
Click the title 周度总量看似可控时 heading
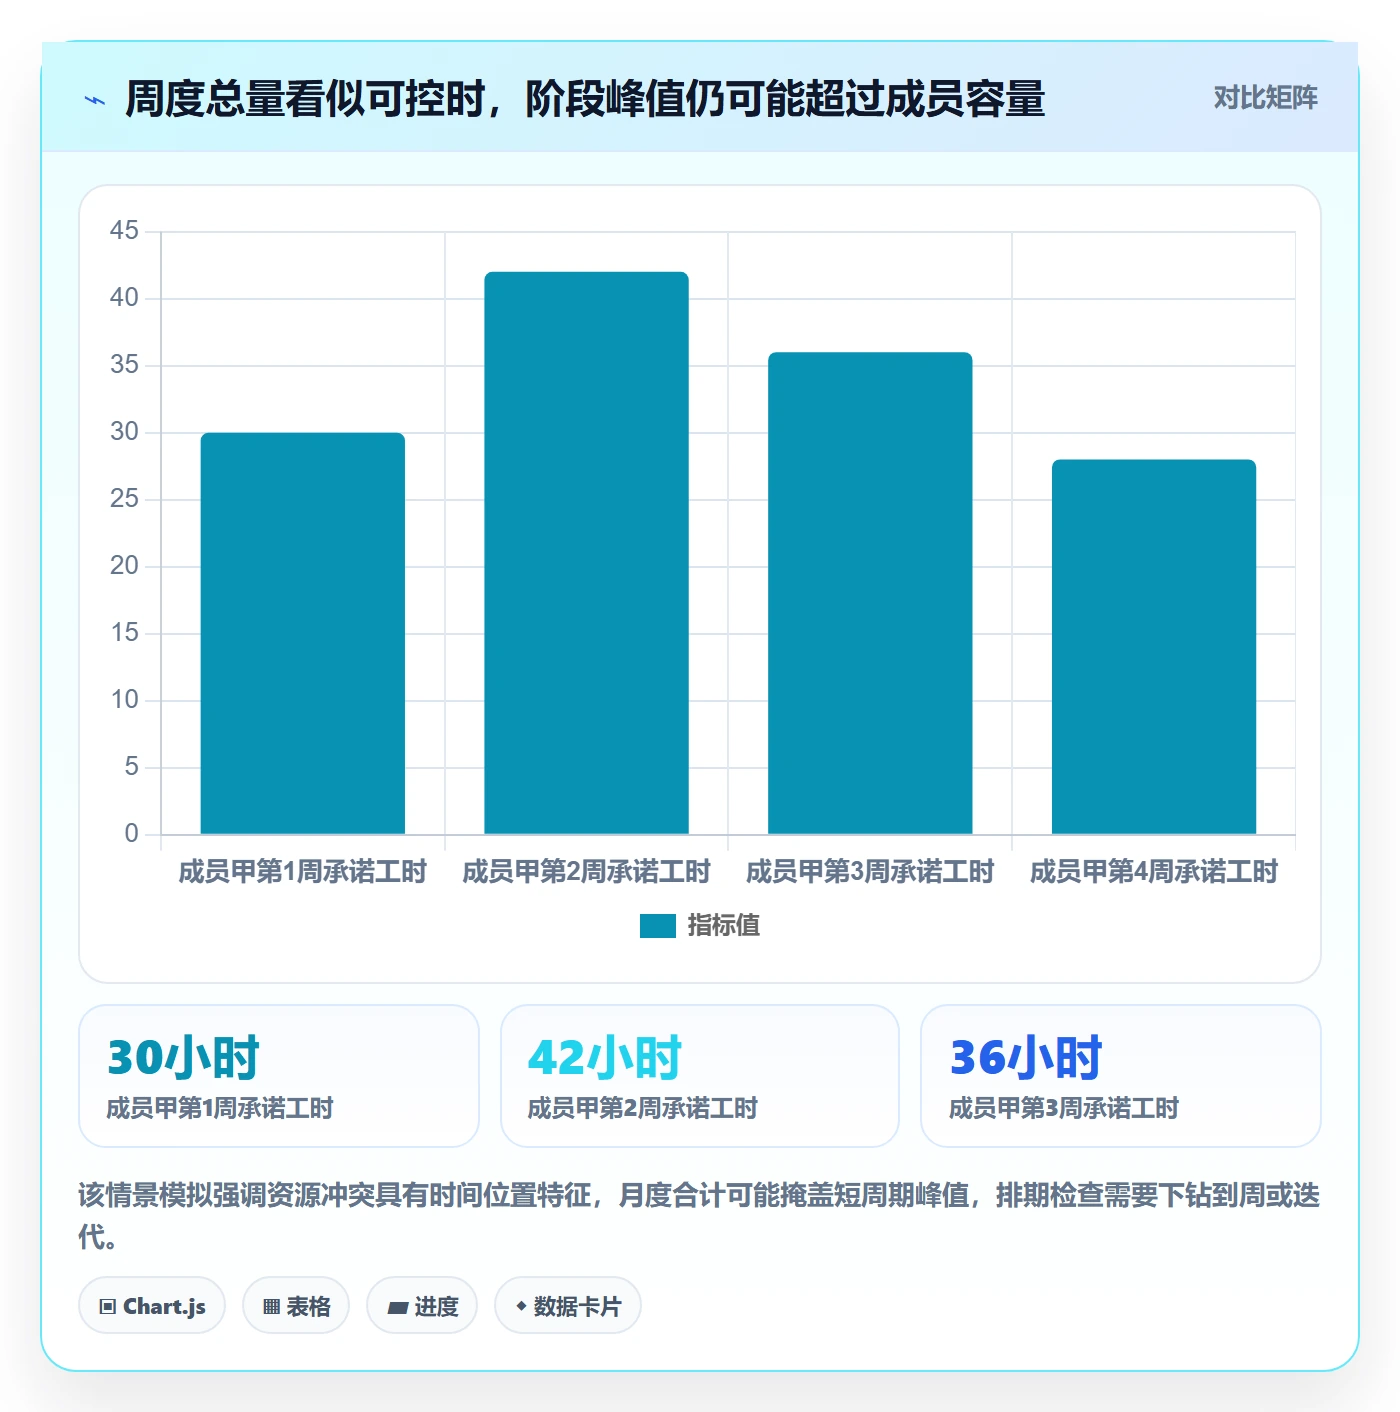585,99
